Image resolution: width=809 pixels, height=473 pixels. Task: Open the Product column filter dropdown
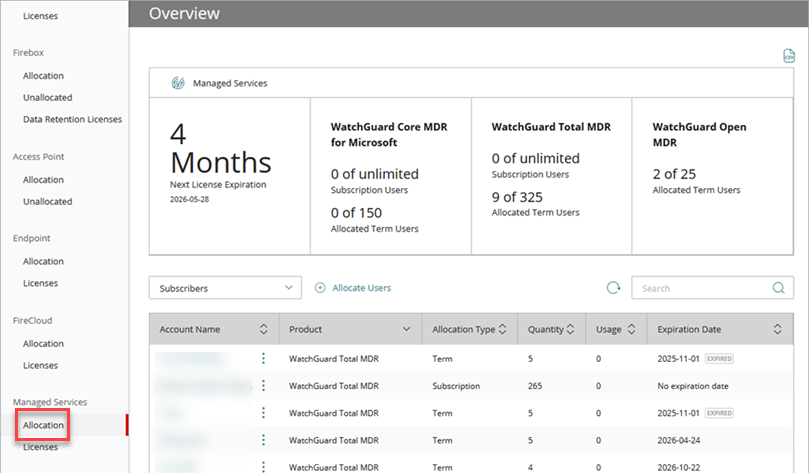click(406, 329)
